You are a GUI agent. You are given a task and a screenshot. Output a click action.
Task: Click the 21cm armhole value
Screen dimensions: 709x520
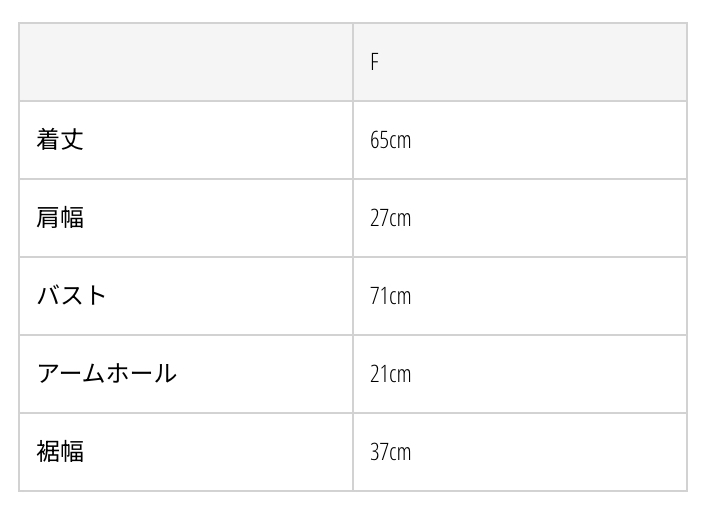[x=390, y=374]
